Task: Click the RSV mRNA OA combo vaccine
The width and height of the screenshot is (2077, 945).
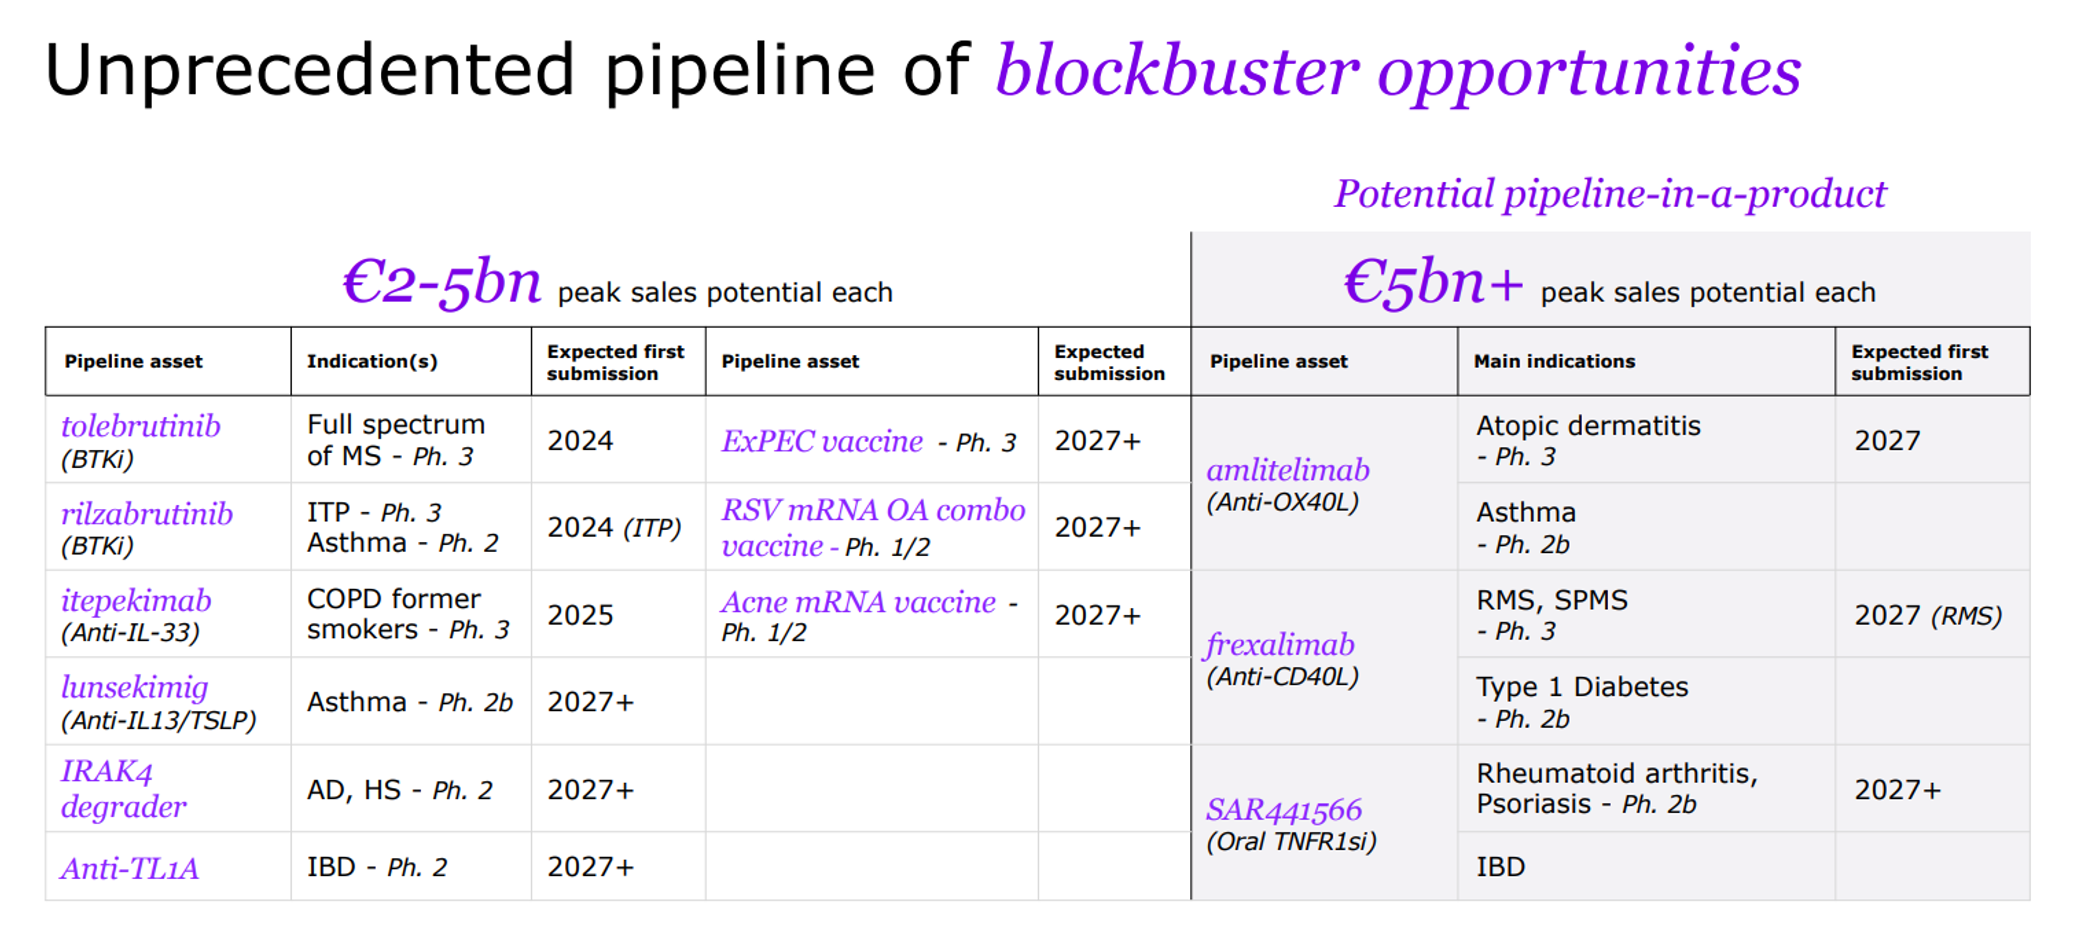Action: point(872,512)
